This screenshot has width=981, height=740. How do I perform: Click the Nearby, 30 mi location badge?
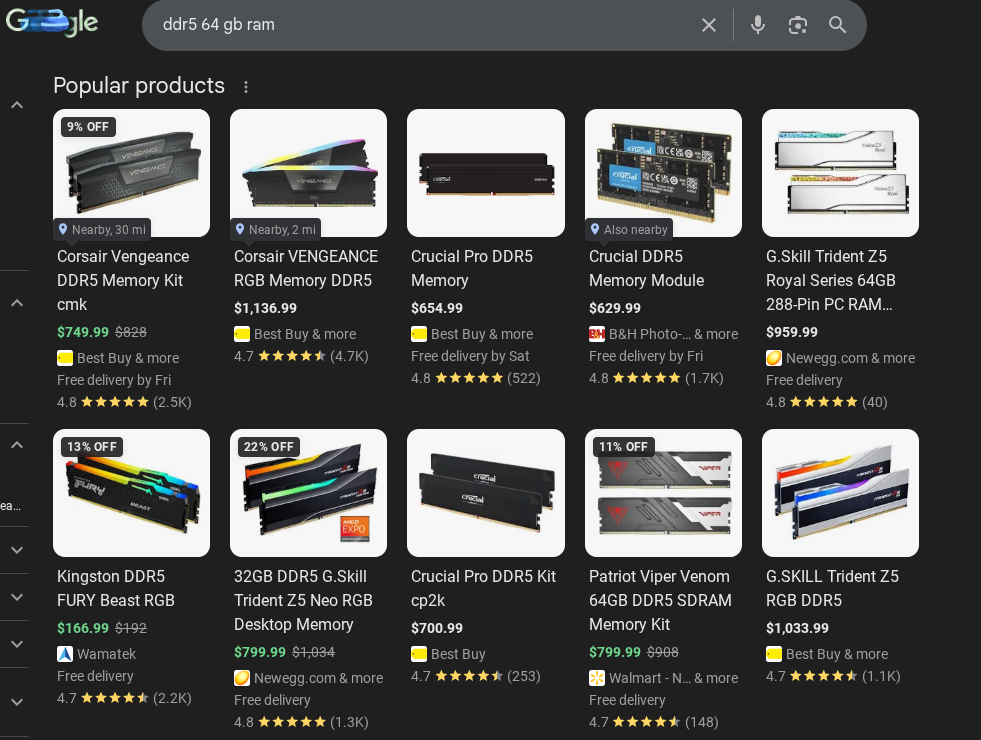[102, 230]
